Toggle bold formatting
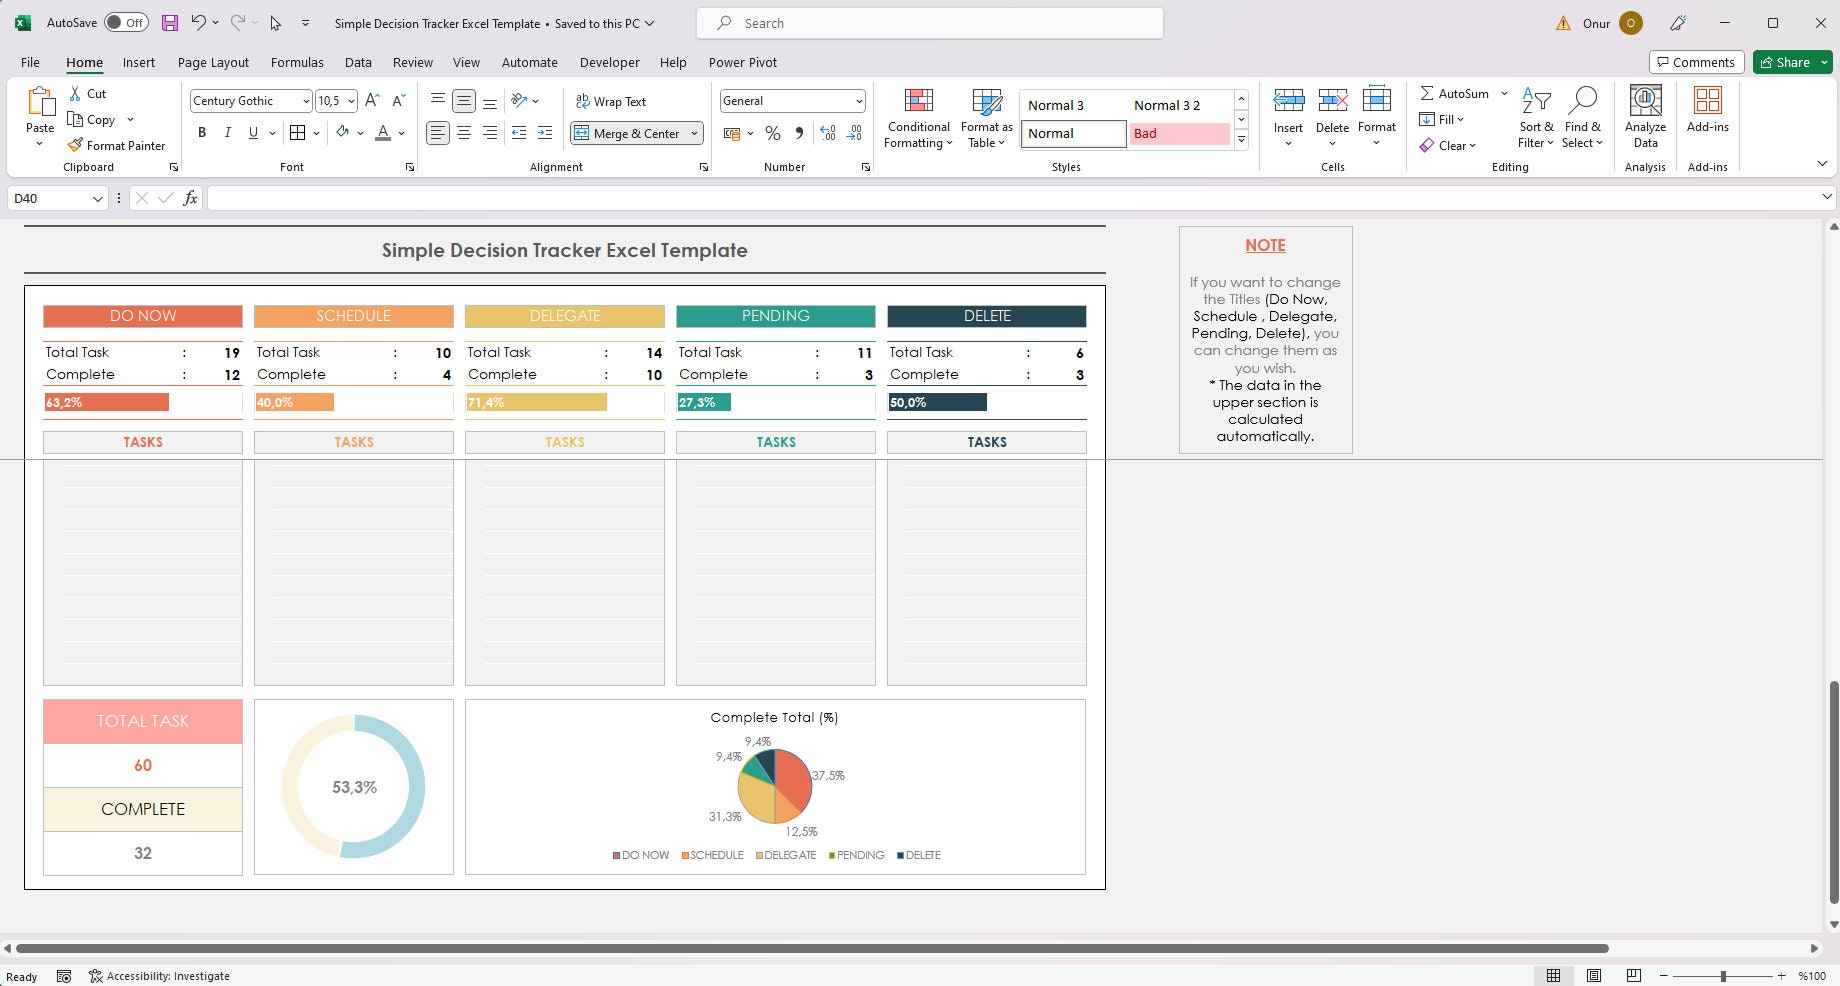 (x=202, y=133)
